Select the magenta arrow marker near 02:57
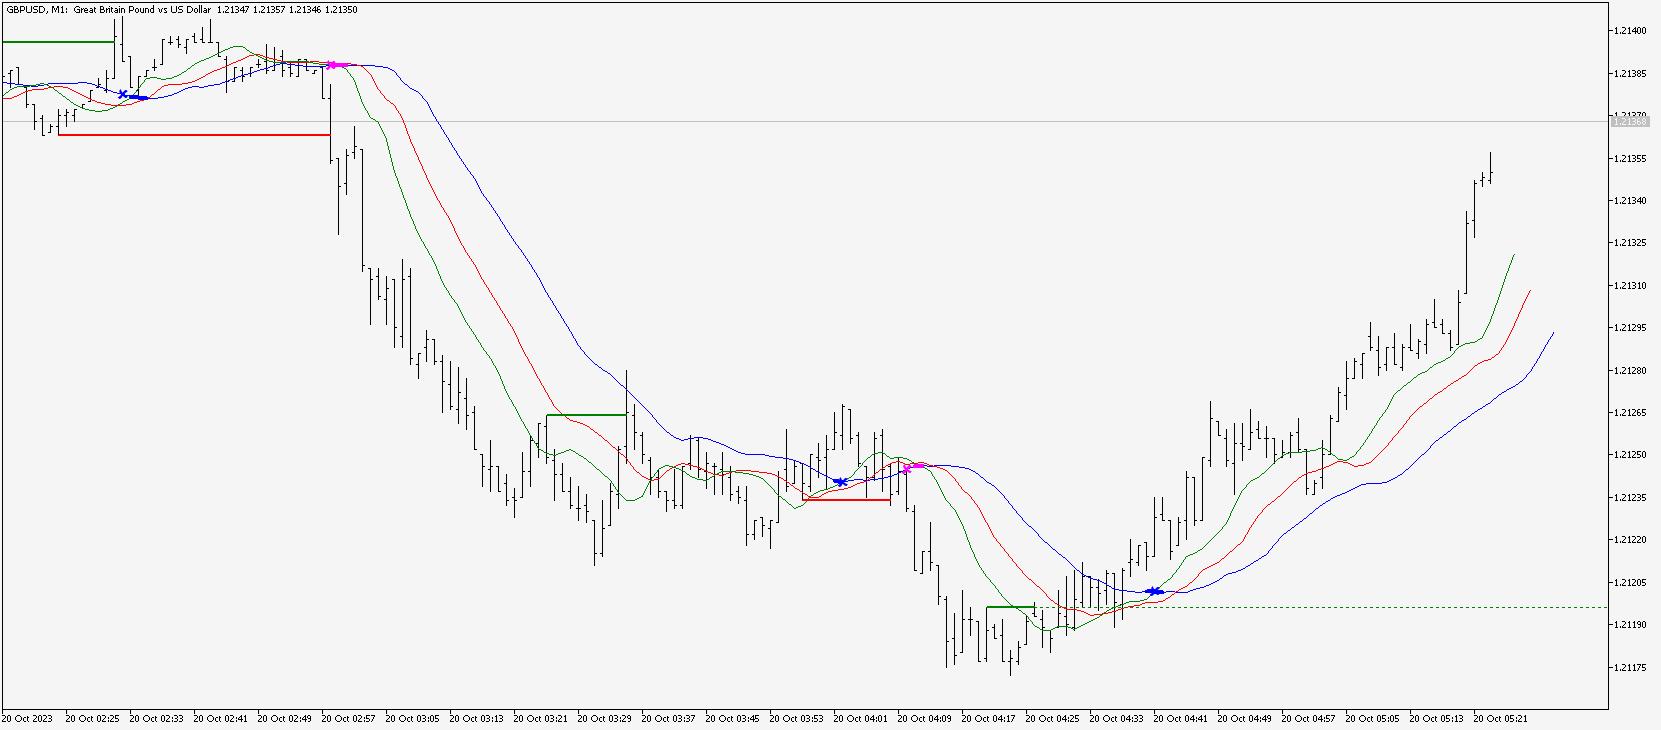Viewport: 1661px width, 730px height. click(333, 65)
